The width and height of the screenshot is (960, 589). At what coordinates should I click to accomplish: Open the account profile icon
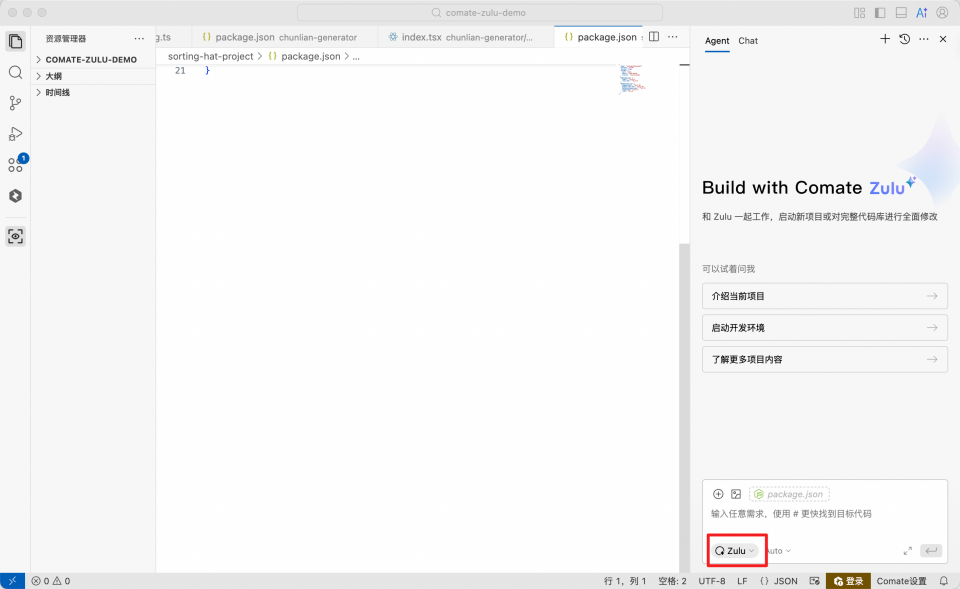coord(942,13)
